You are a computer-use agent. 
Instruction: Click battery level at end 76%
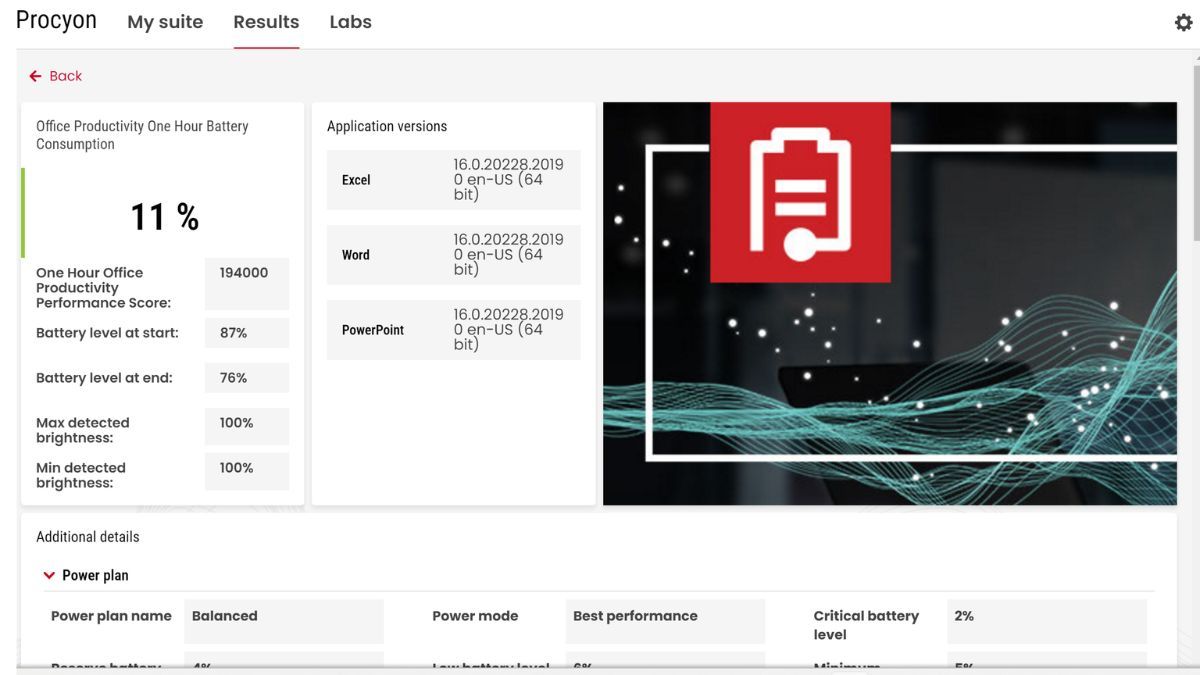coord(247,378)
